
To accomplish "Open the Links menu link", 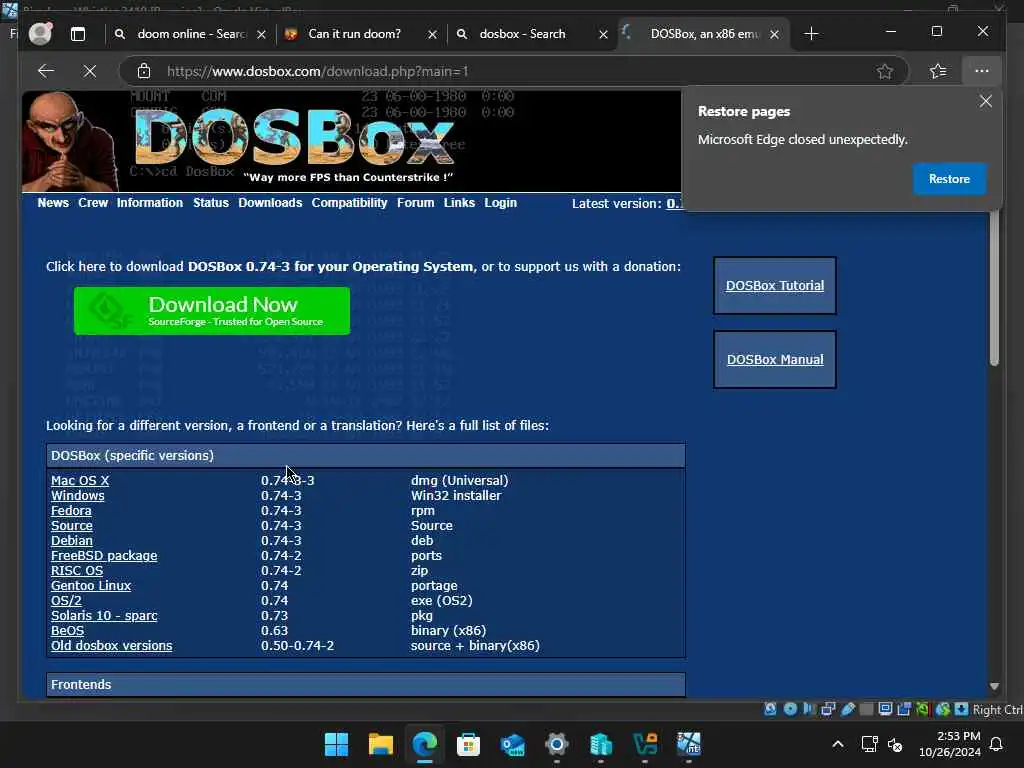I will coord(459,203).
